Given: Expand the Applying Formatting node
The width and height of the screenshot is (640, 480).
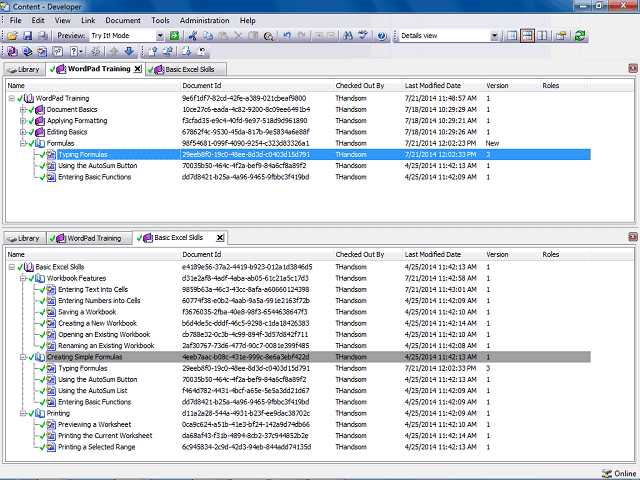Looking at the screenshot, I should [23, 121].
